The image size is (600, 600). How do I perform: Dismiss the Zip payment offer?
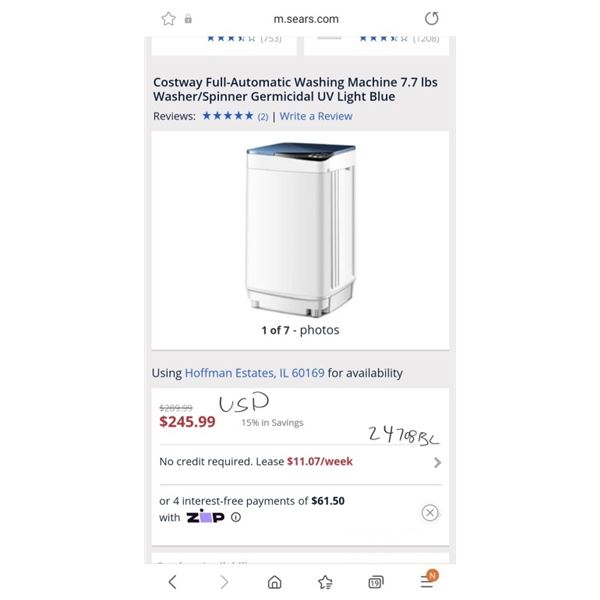430,512
